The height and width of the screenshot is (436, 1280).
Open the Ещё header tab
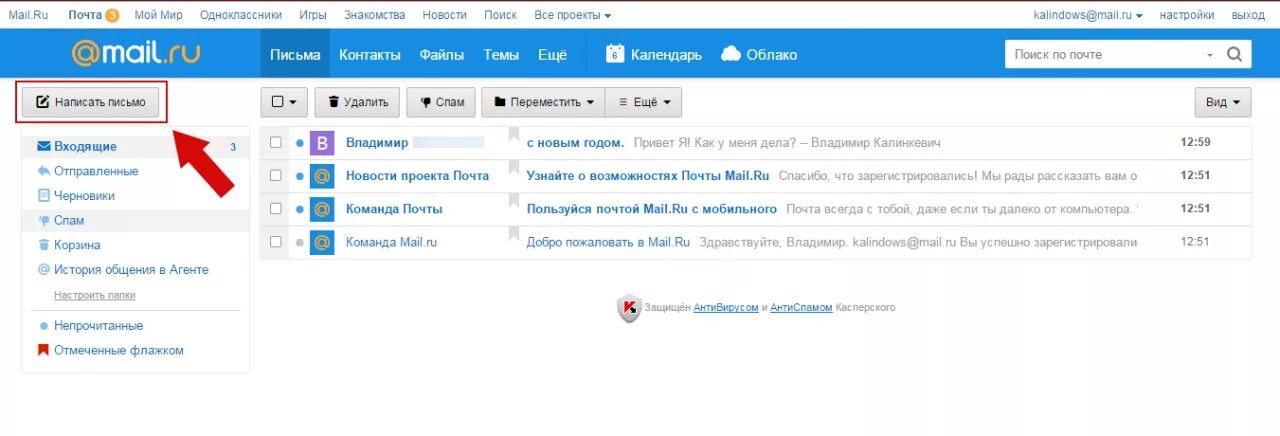tap(553, 55)
